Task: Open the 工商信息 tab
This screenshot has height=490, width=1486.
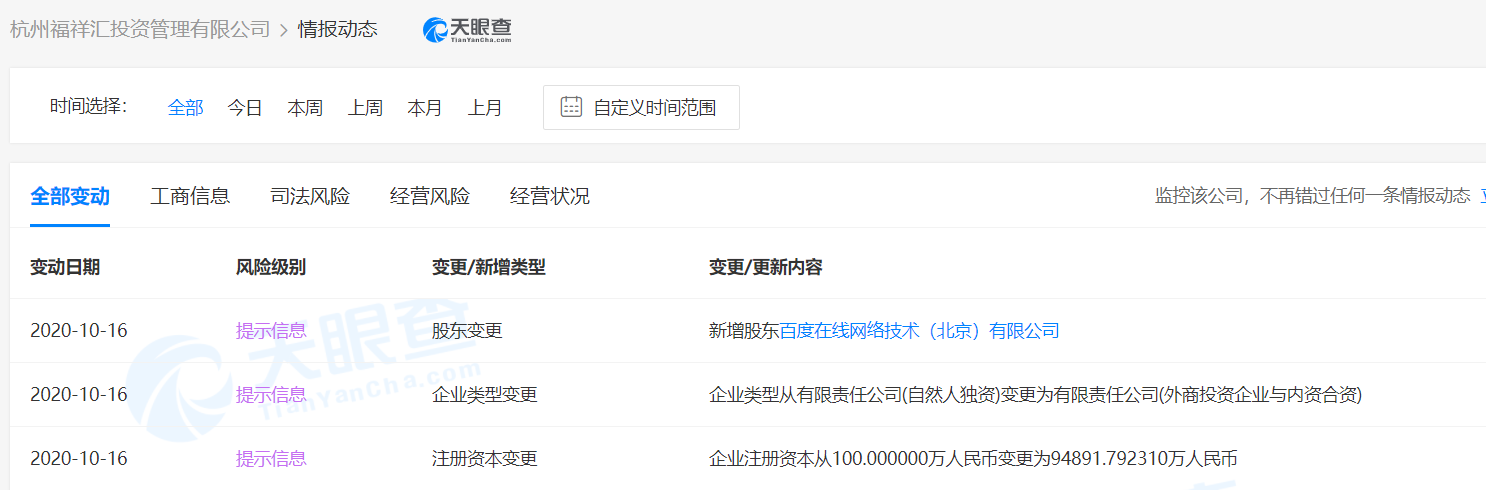Action: coord(190,196)
